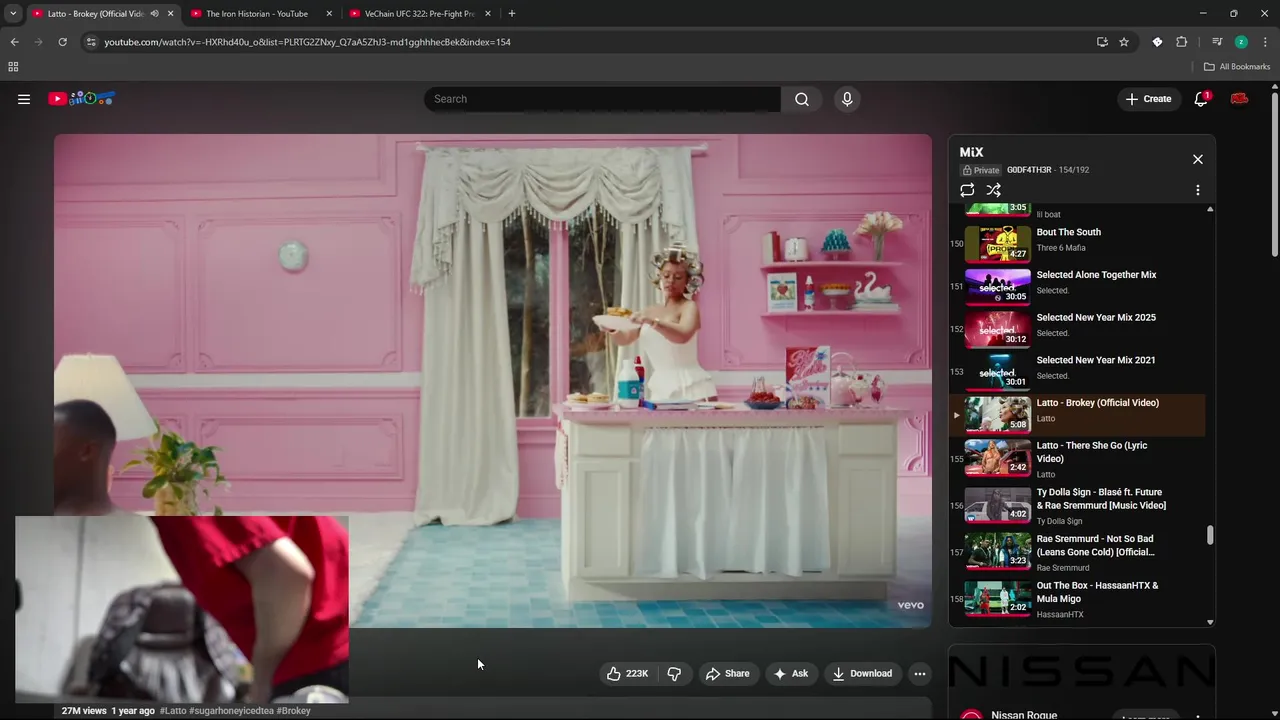1280x720 pixels.
Task: Like the video with thumbs up
Action: 627,674
